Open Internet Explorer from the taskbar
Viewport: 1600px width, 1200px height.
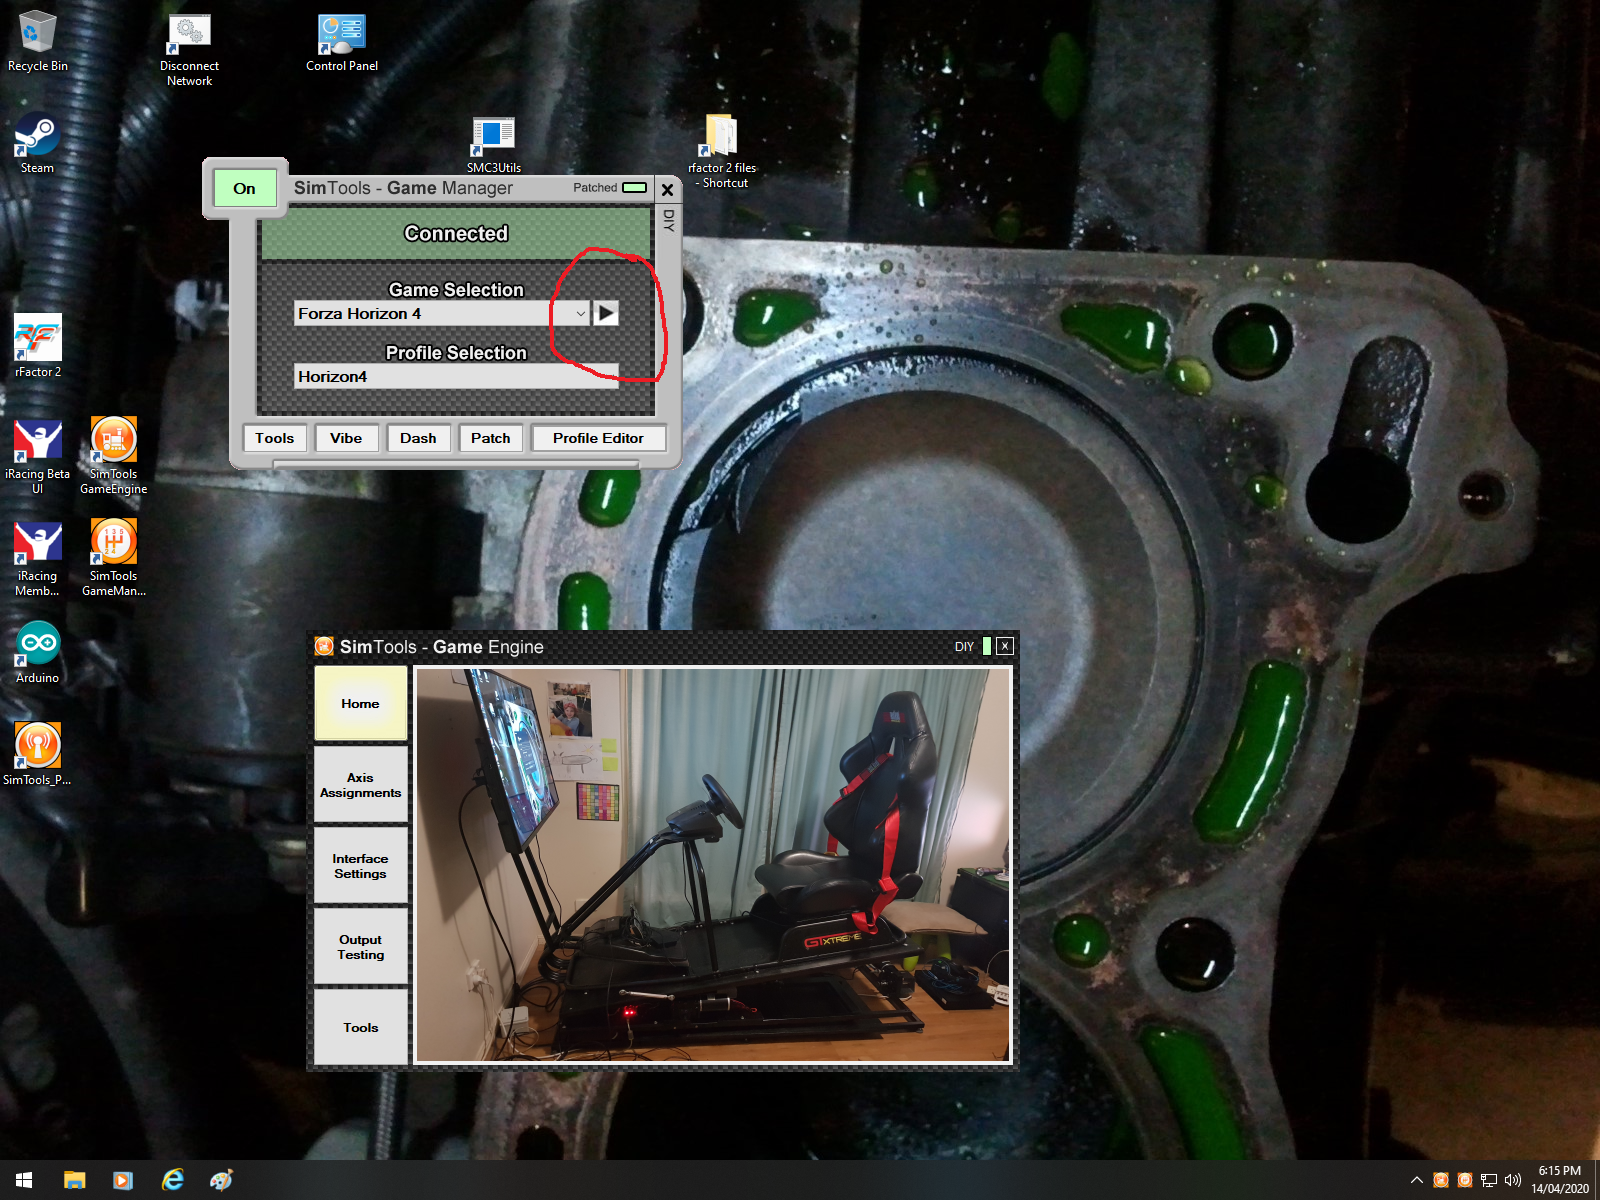(172, 1180)
